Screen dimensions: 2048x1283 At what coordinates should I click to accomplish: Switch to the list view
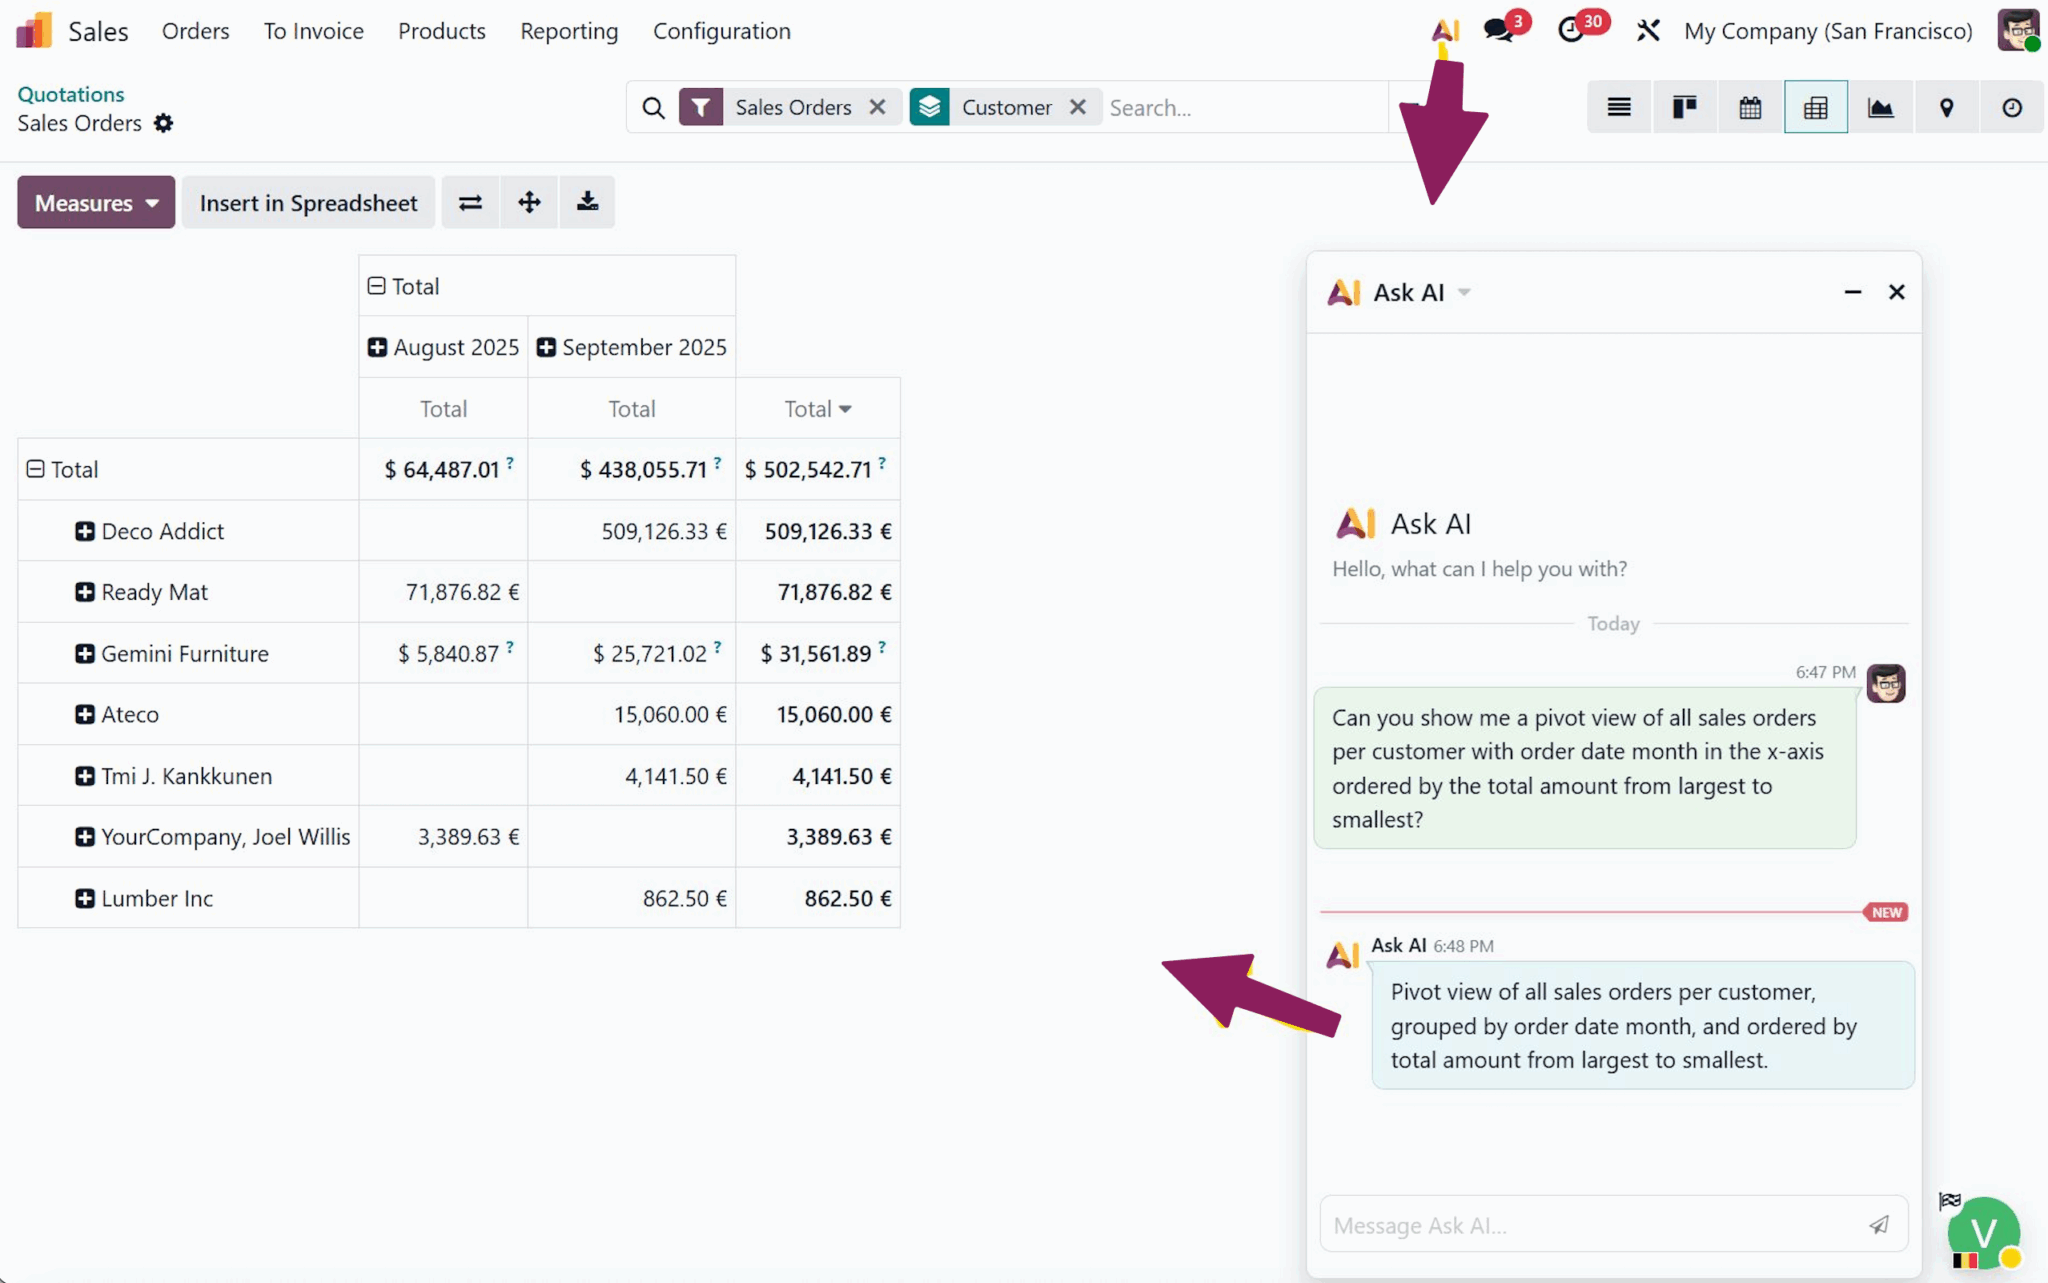point(1619,107)
